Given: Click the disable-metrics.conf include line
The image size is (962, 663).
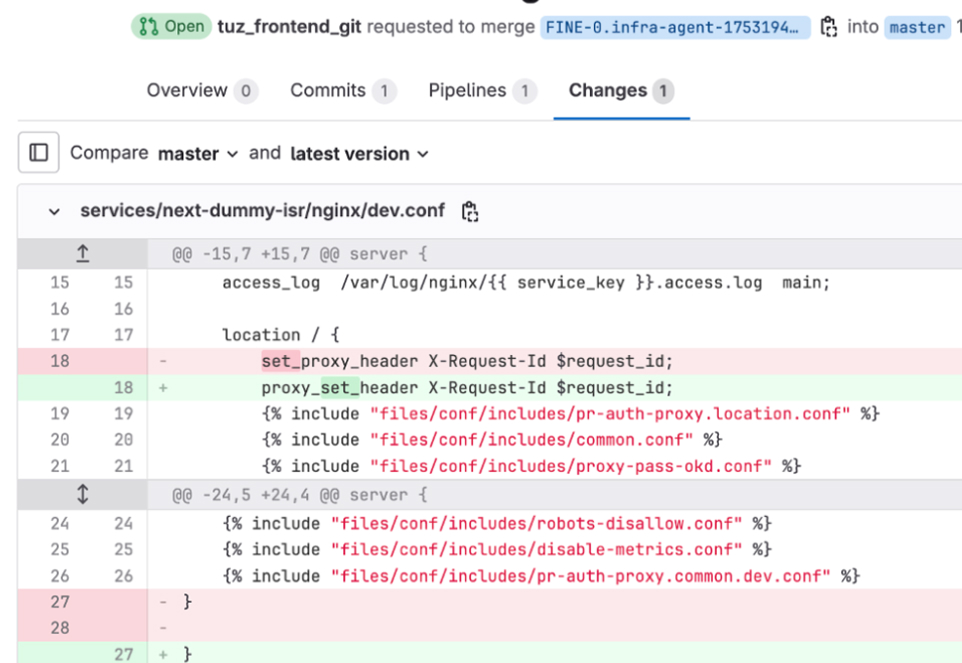Looking at the screenshot, I should click(x=497, y=550).
